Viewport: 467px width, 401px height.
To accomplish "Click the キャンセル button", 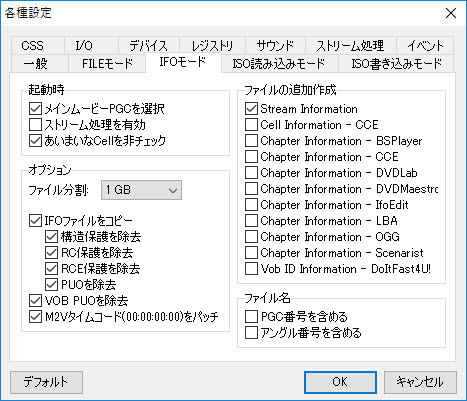I will coord(420,382).
